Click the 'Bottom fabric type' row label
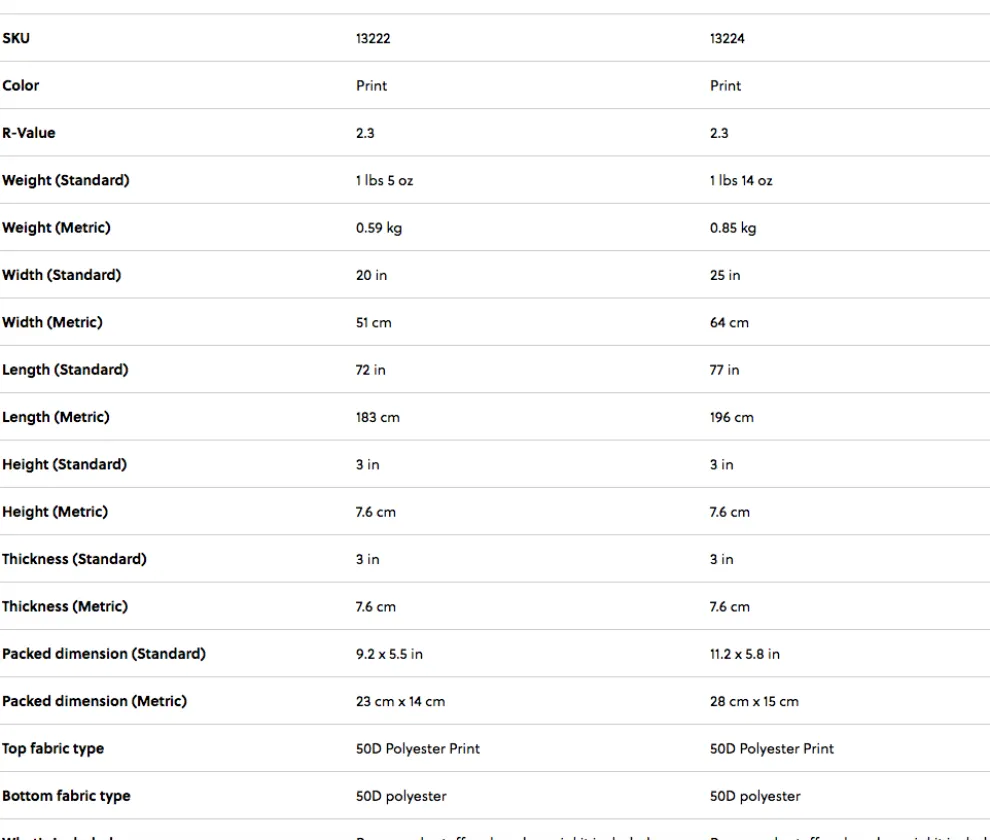990x840 pixels. click(x=66, y=796)
